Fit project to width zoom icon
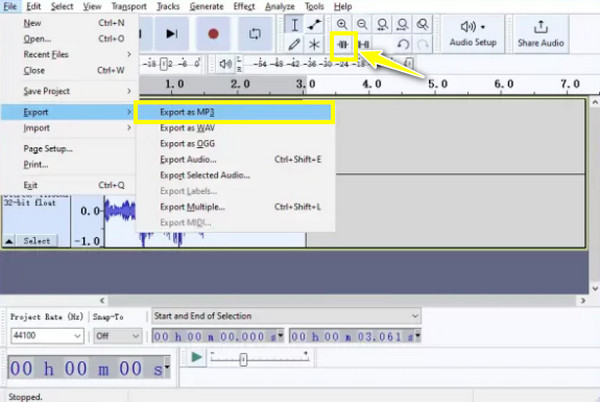This screenshot has width=600, height=402. click(402, 24)
